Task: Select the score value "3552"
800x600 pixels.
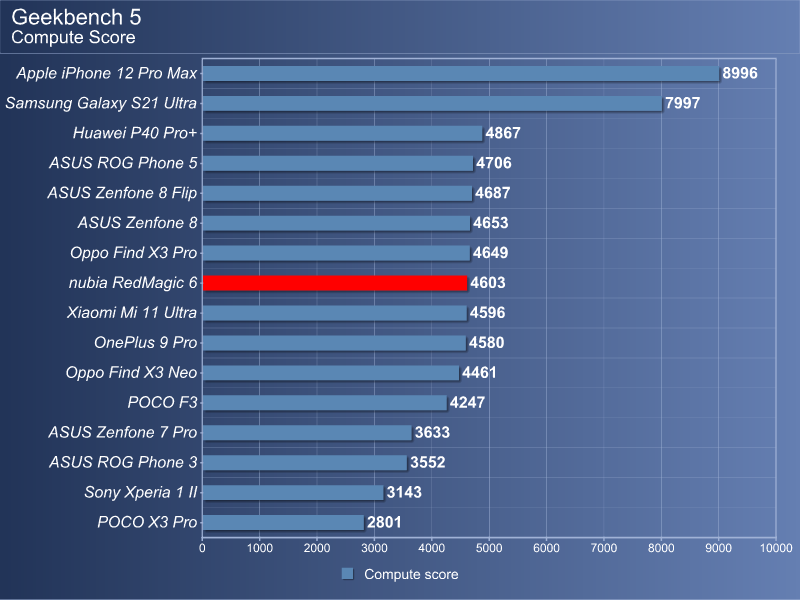Action: (428, 463)
